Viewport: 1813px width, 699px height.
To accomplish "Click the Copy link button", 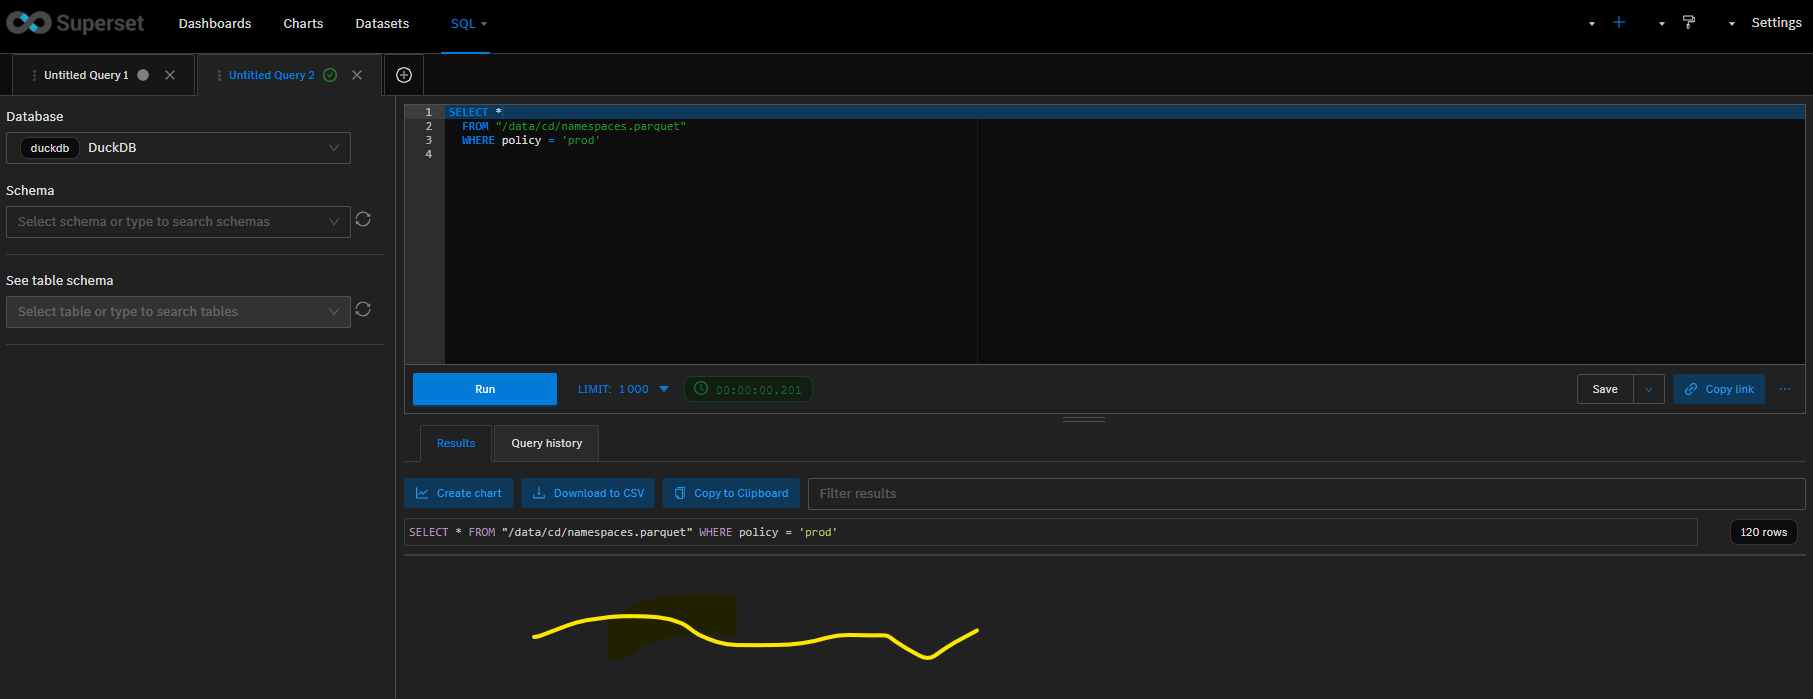I will point(1719,389).
